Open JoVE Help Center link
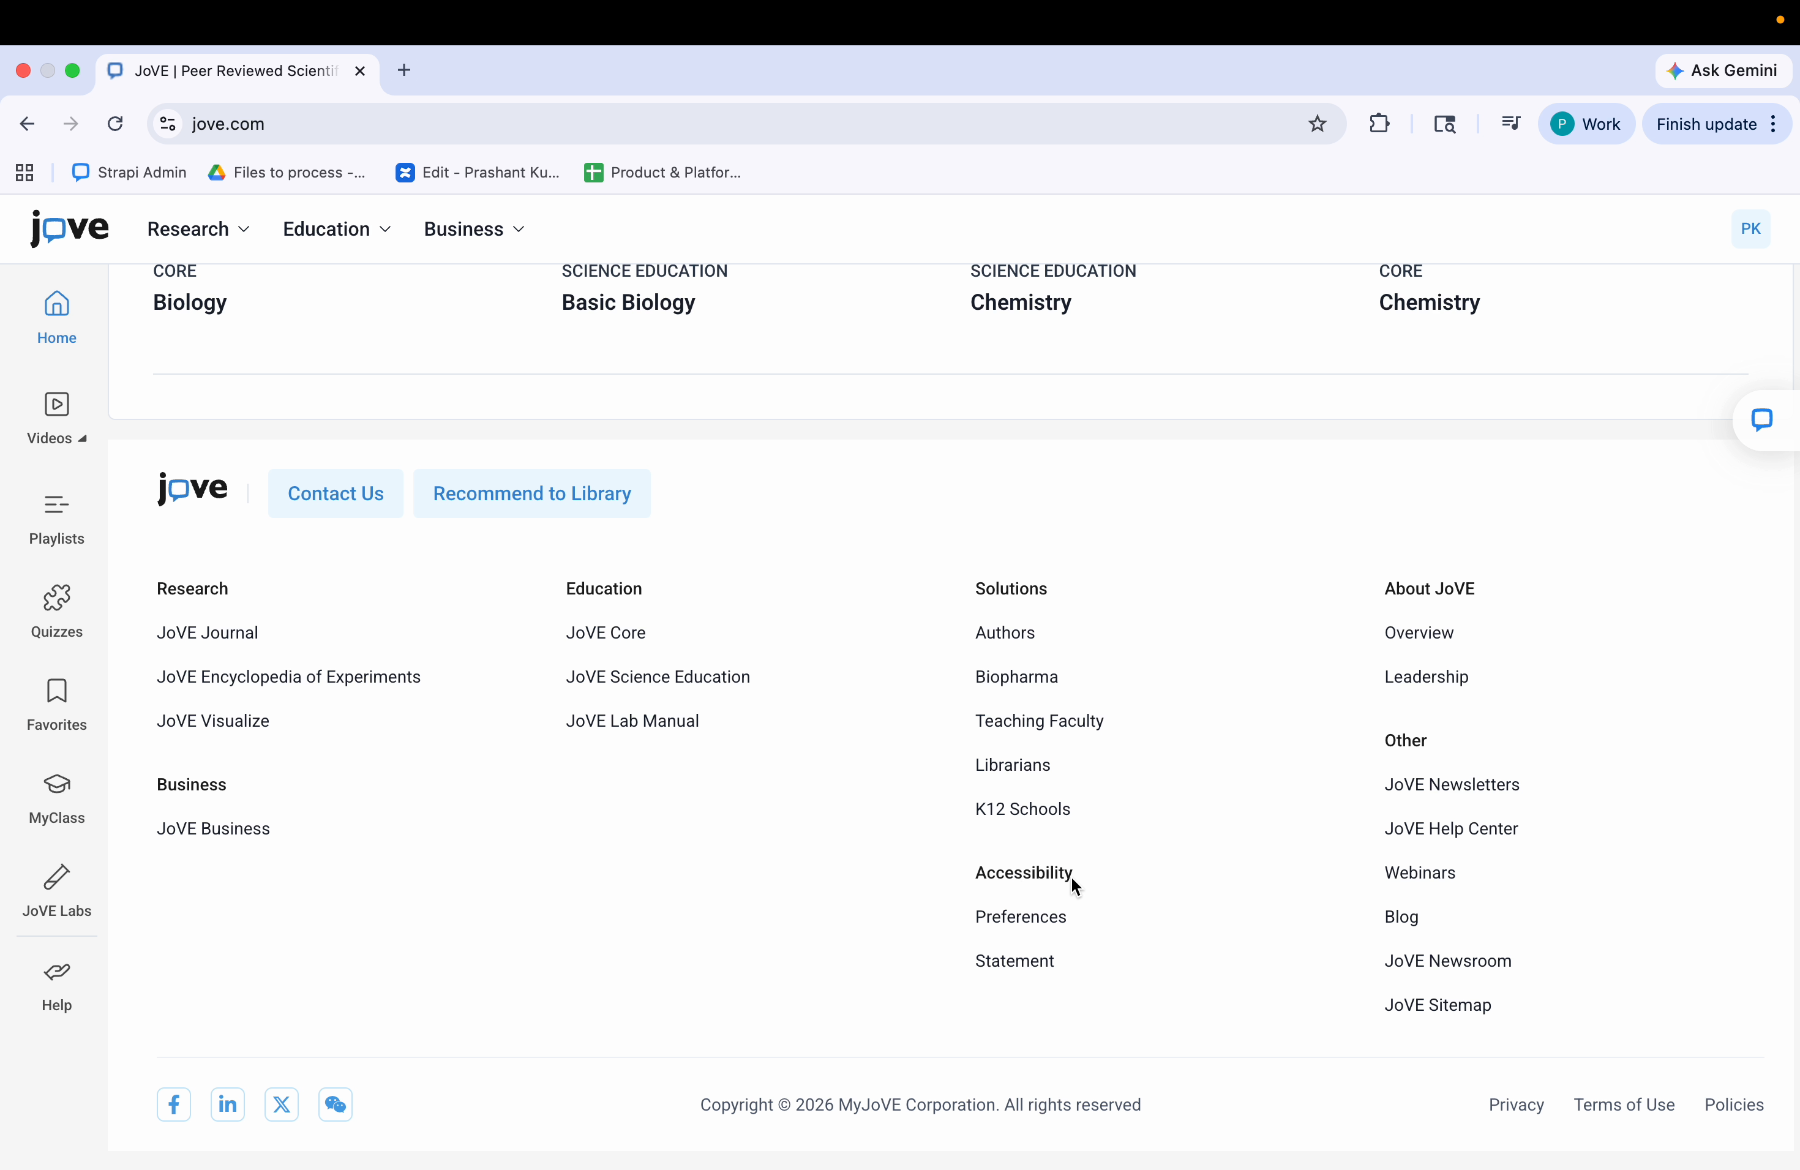The image size is (1800, 1170). click(1451, 829)
